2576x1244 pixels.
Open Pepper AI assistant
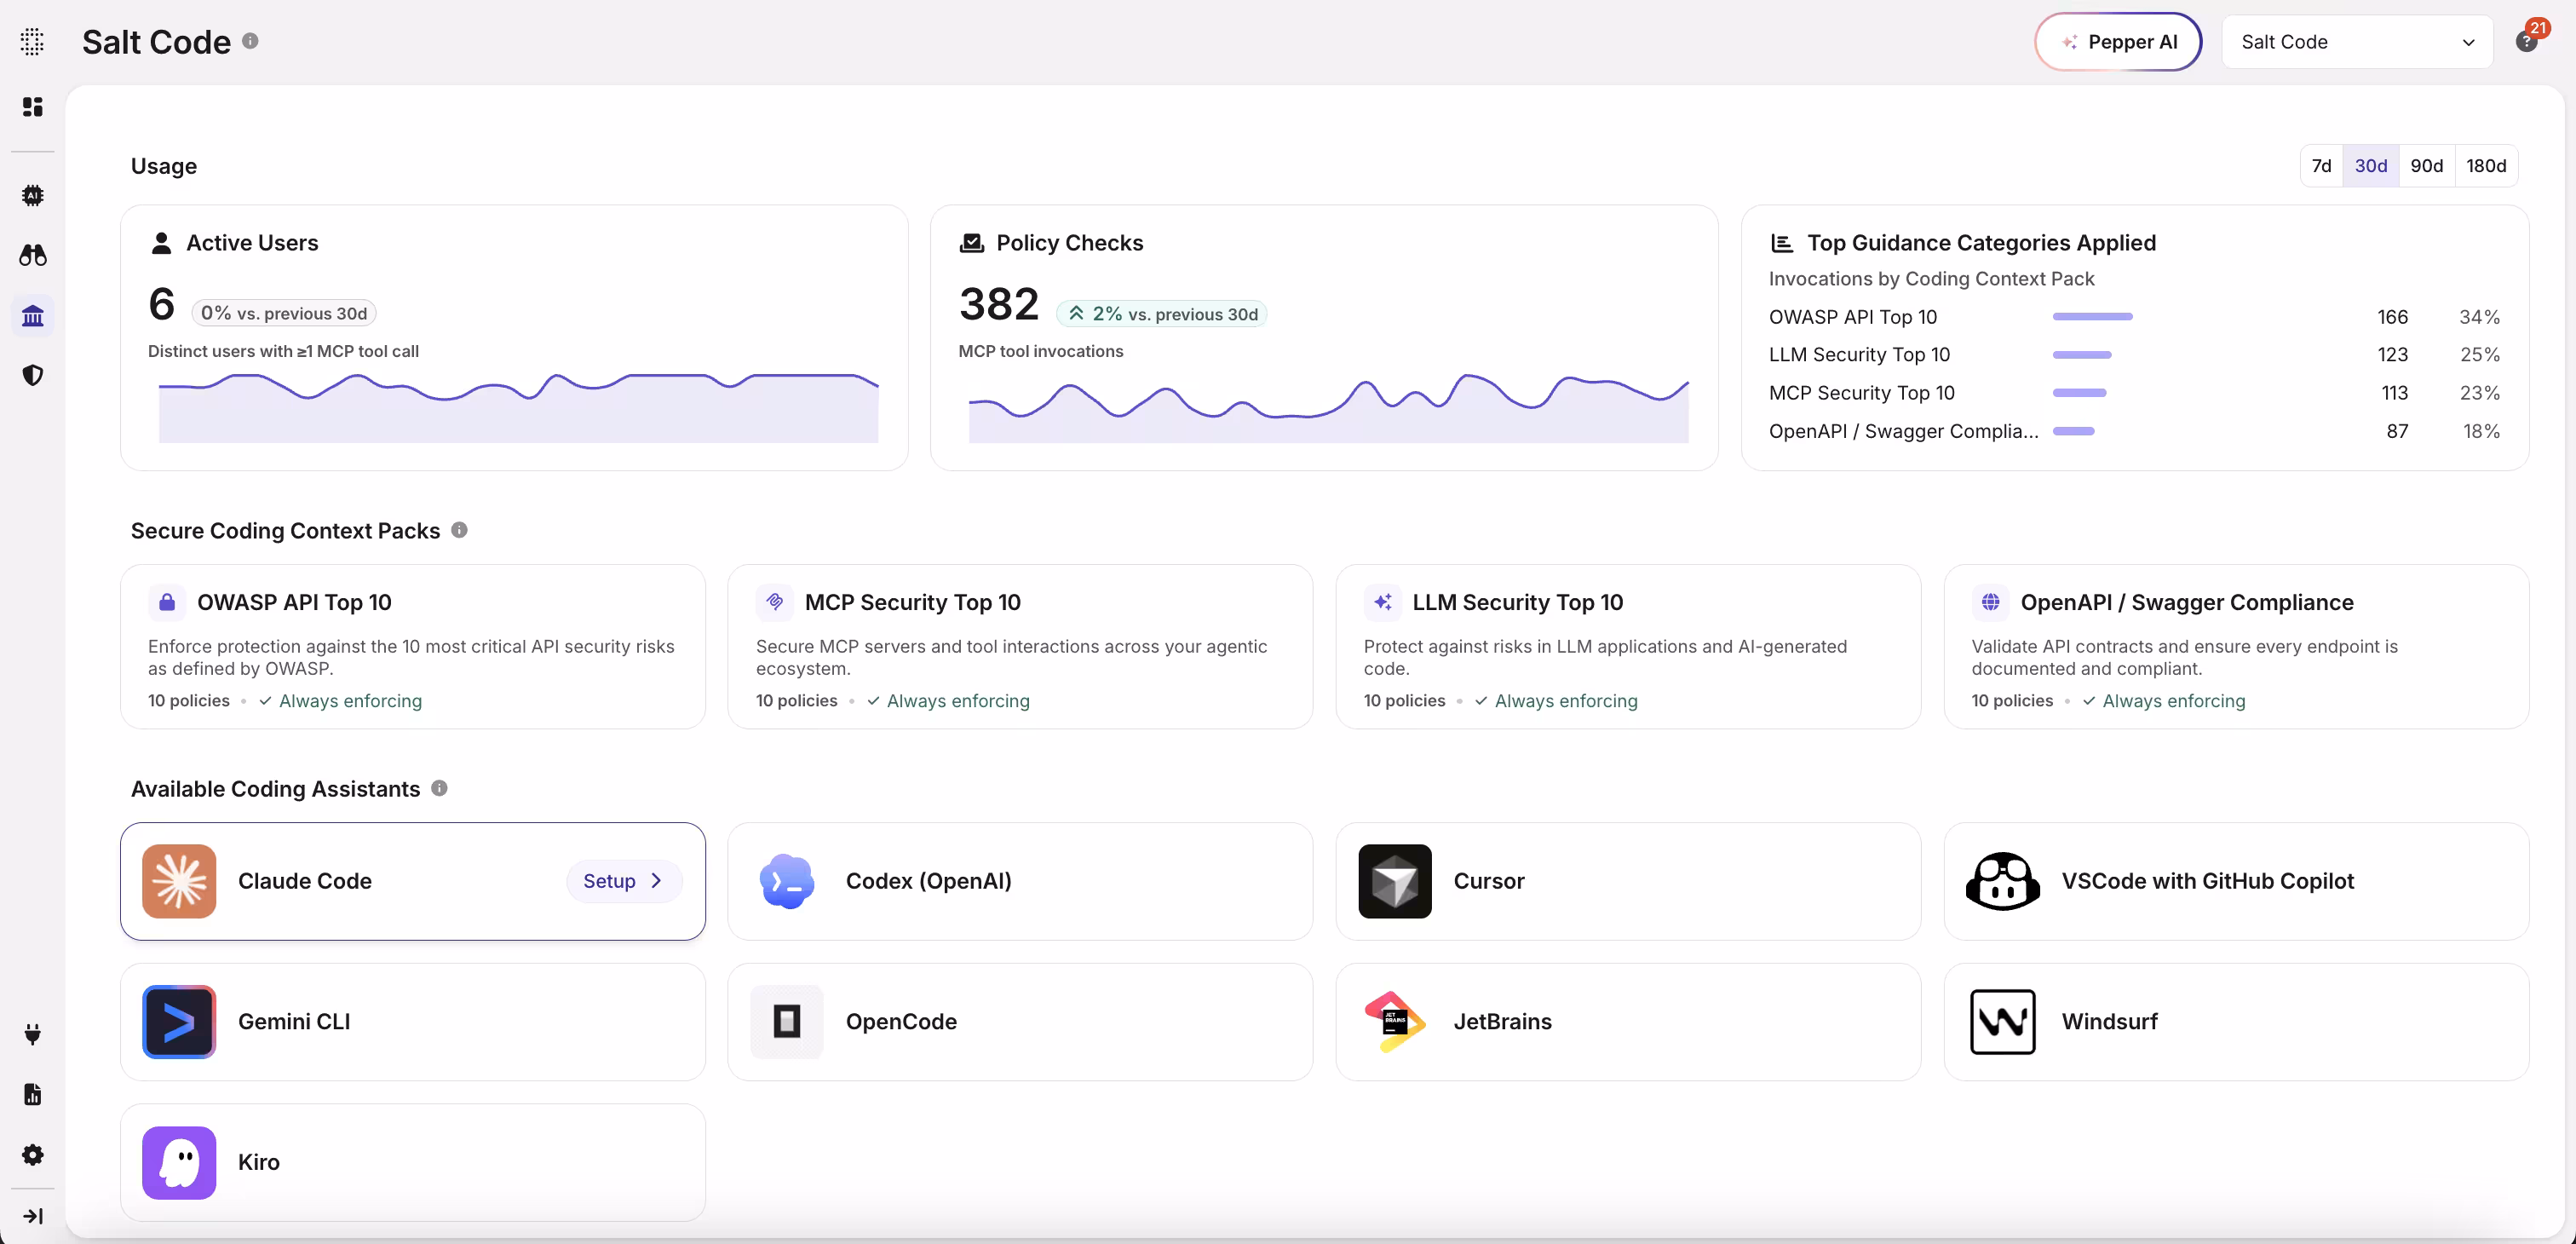pyautogui.click(x=2118, y=42)
